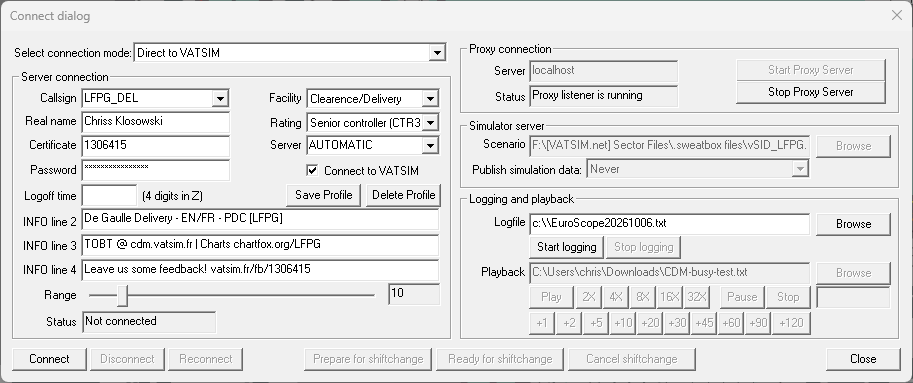Skip playback forward +120
Viewport: 913px width, 383px height.
[x=791, y=323]
